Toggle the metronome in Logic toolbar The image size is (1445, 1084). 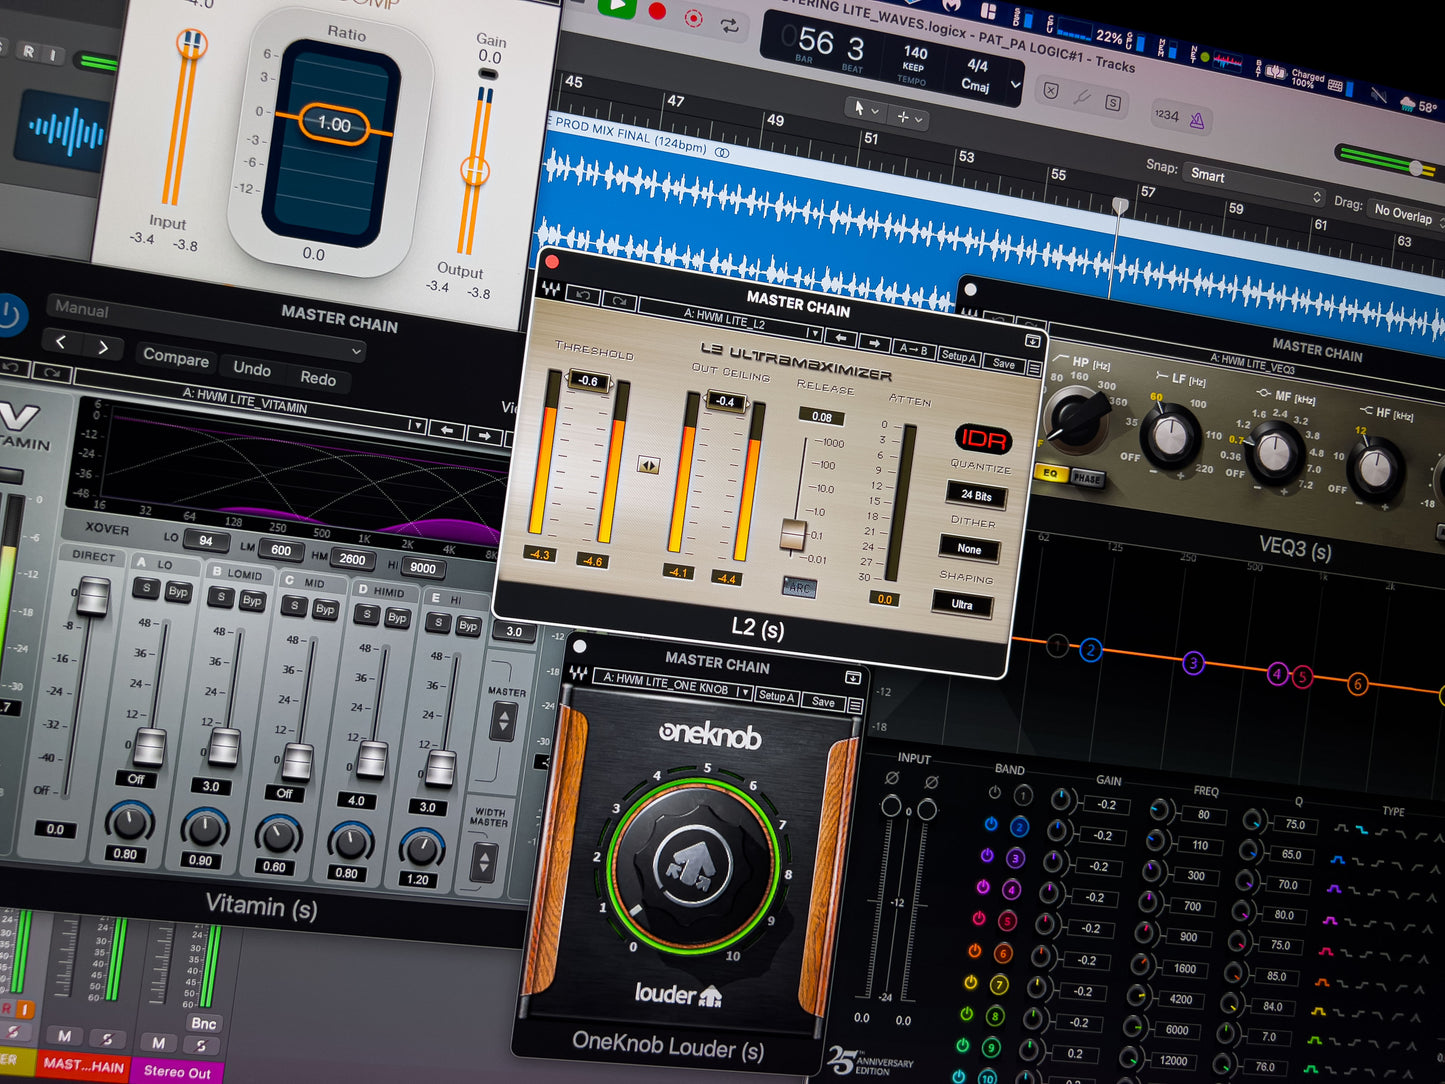[x=1197, y=121]
